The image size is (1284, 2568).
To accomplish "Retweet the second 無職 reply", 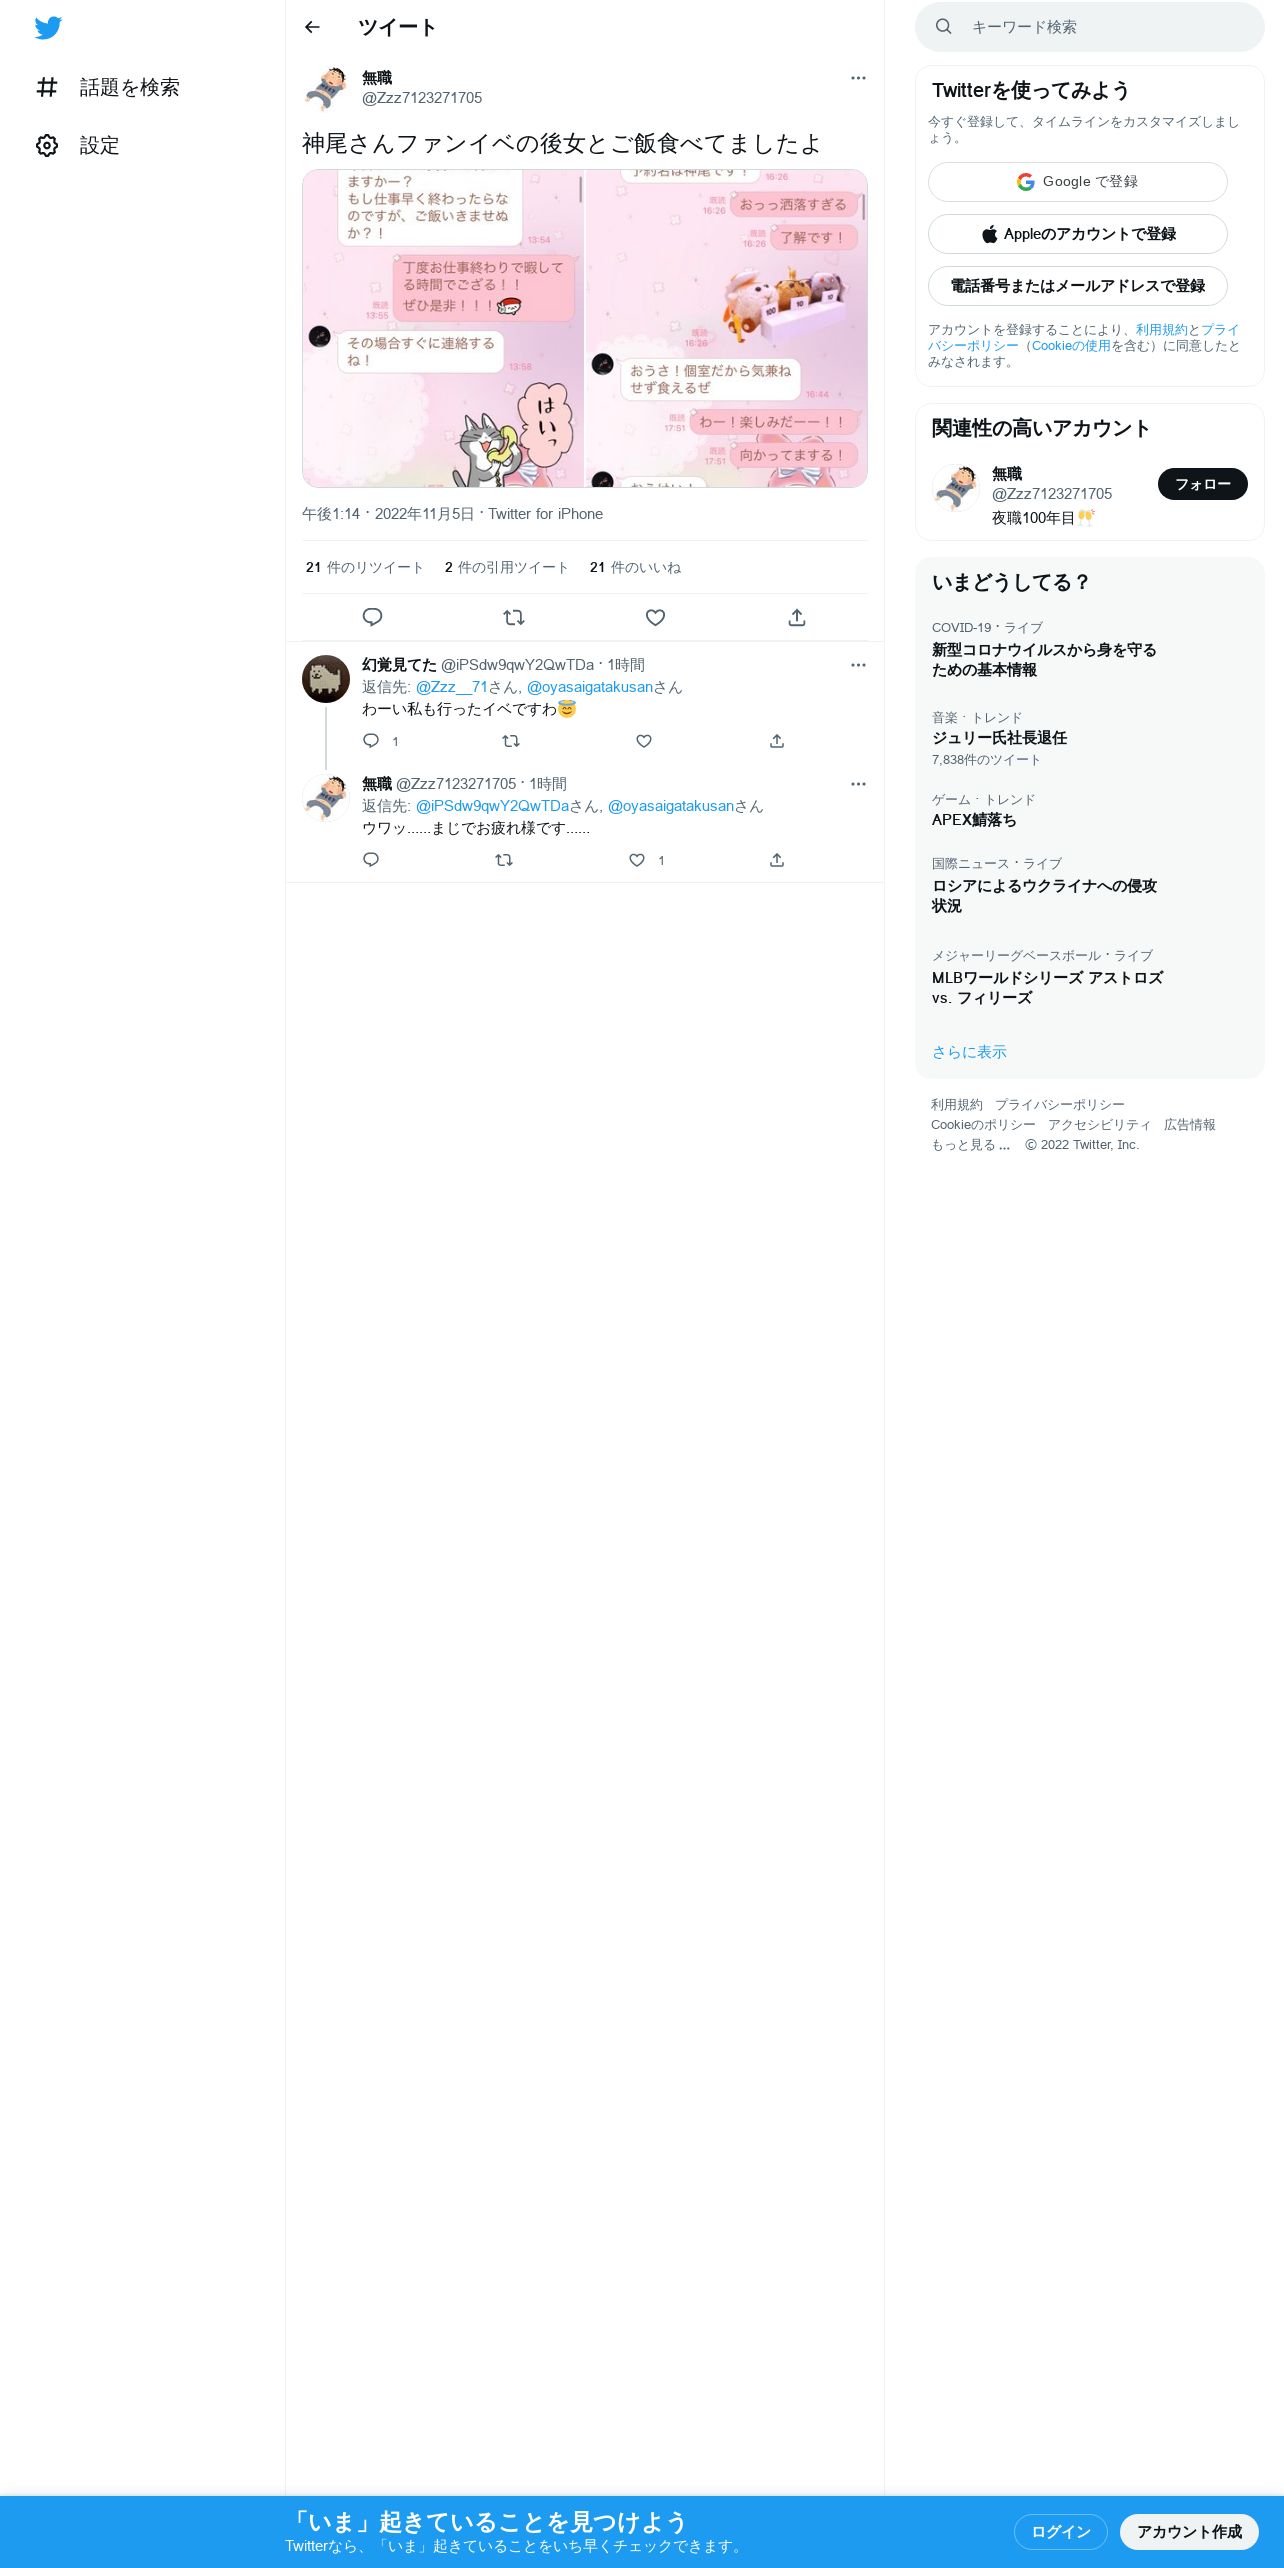I will click(x=504, y=860).
